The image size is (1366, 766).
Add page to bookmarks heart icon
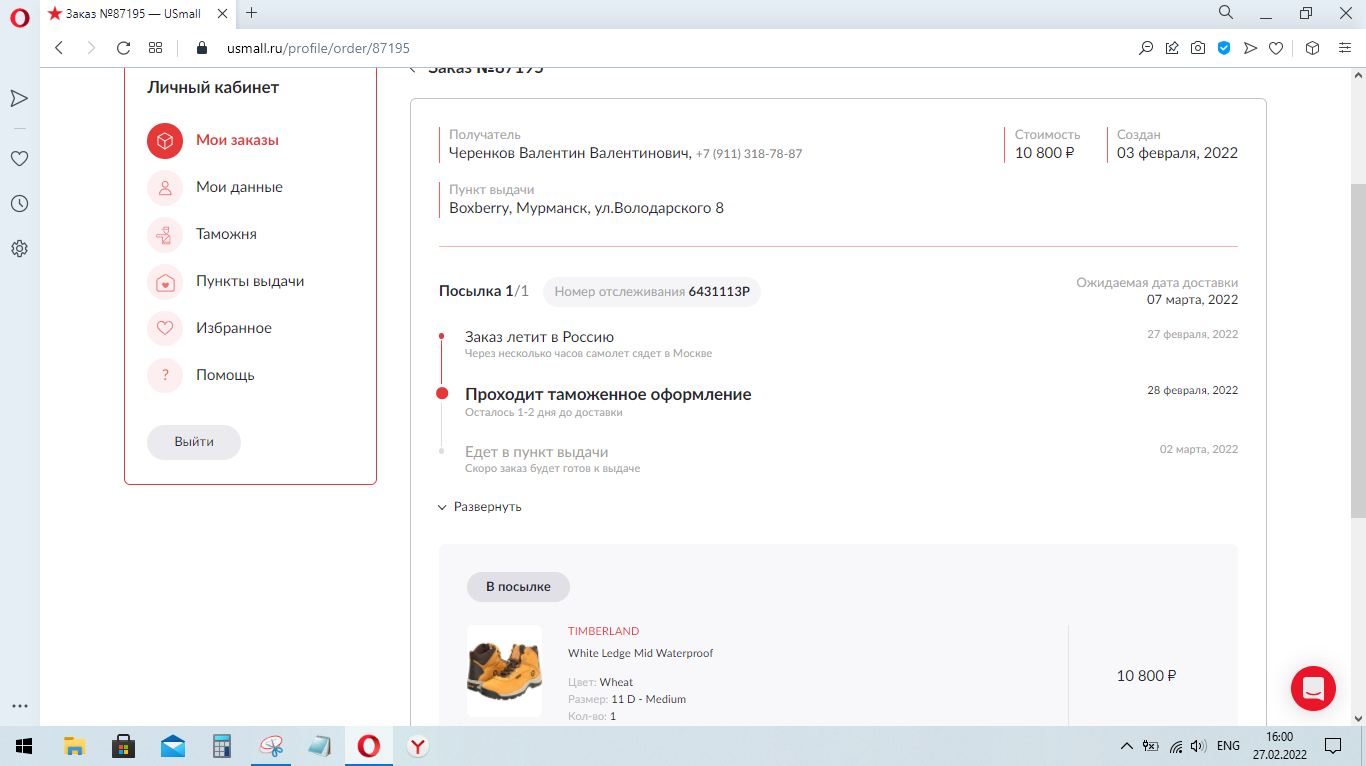pos(1276,48)
